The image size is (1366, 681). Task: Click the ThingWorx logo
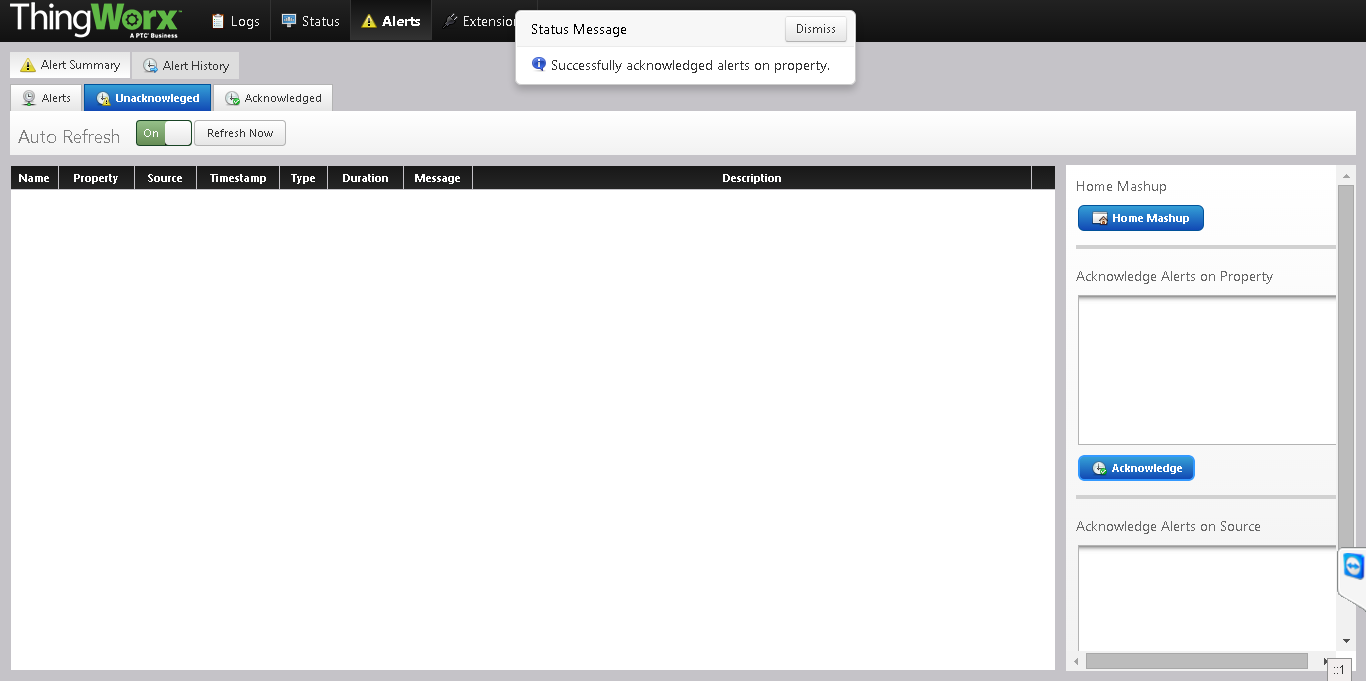point(95,20)
